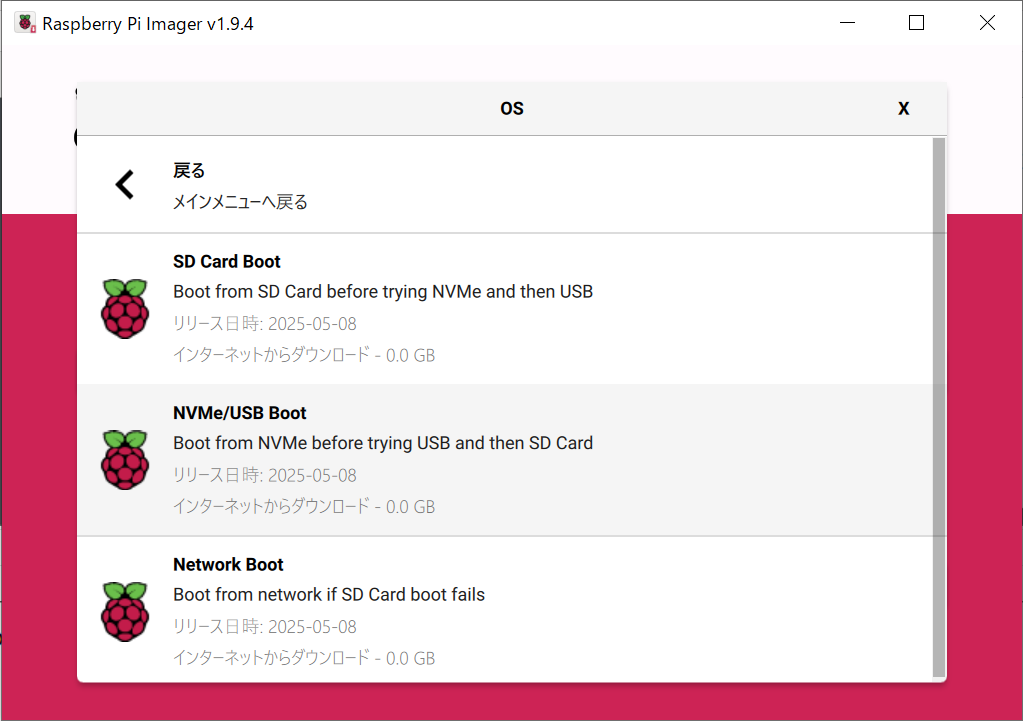This screenshot has height=721, width=1023.
Task: Click the Raspberry Pi Imager title bar icon
Action: click(x=25, y=23)
